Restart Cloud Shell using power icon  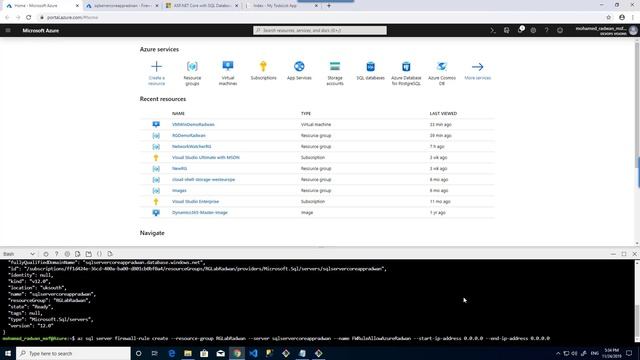pos(46,254)
